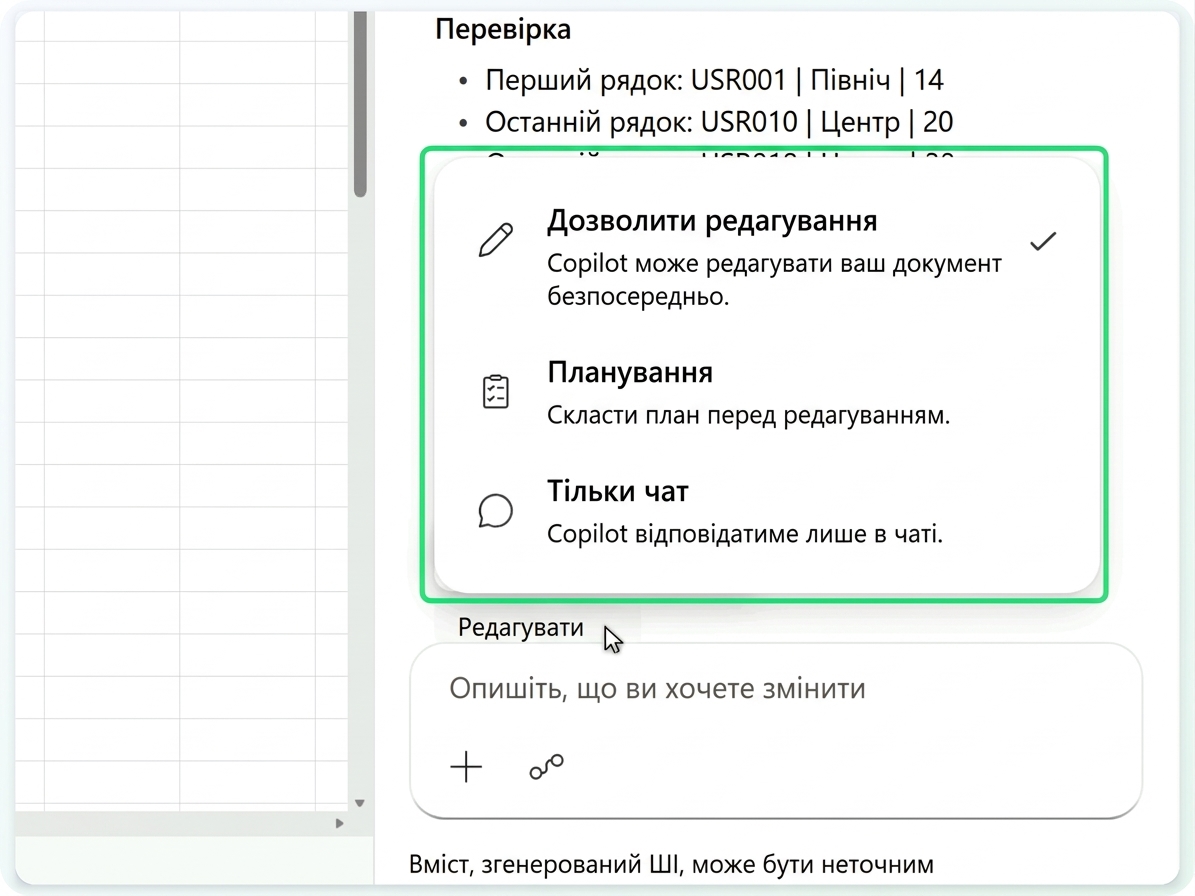Viewport: 1195px width, 896px height.
Task: Click the clipboard checklist icon beside Планування
Action: click(496, 392)
